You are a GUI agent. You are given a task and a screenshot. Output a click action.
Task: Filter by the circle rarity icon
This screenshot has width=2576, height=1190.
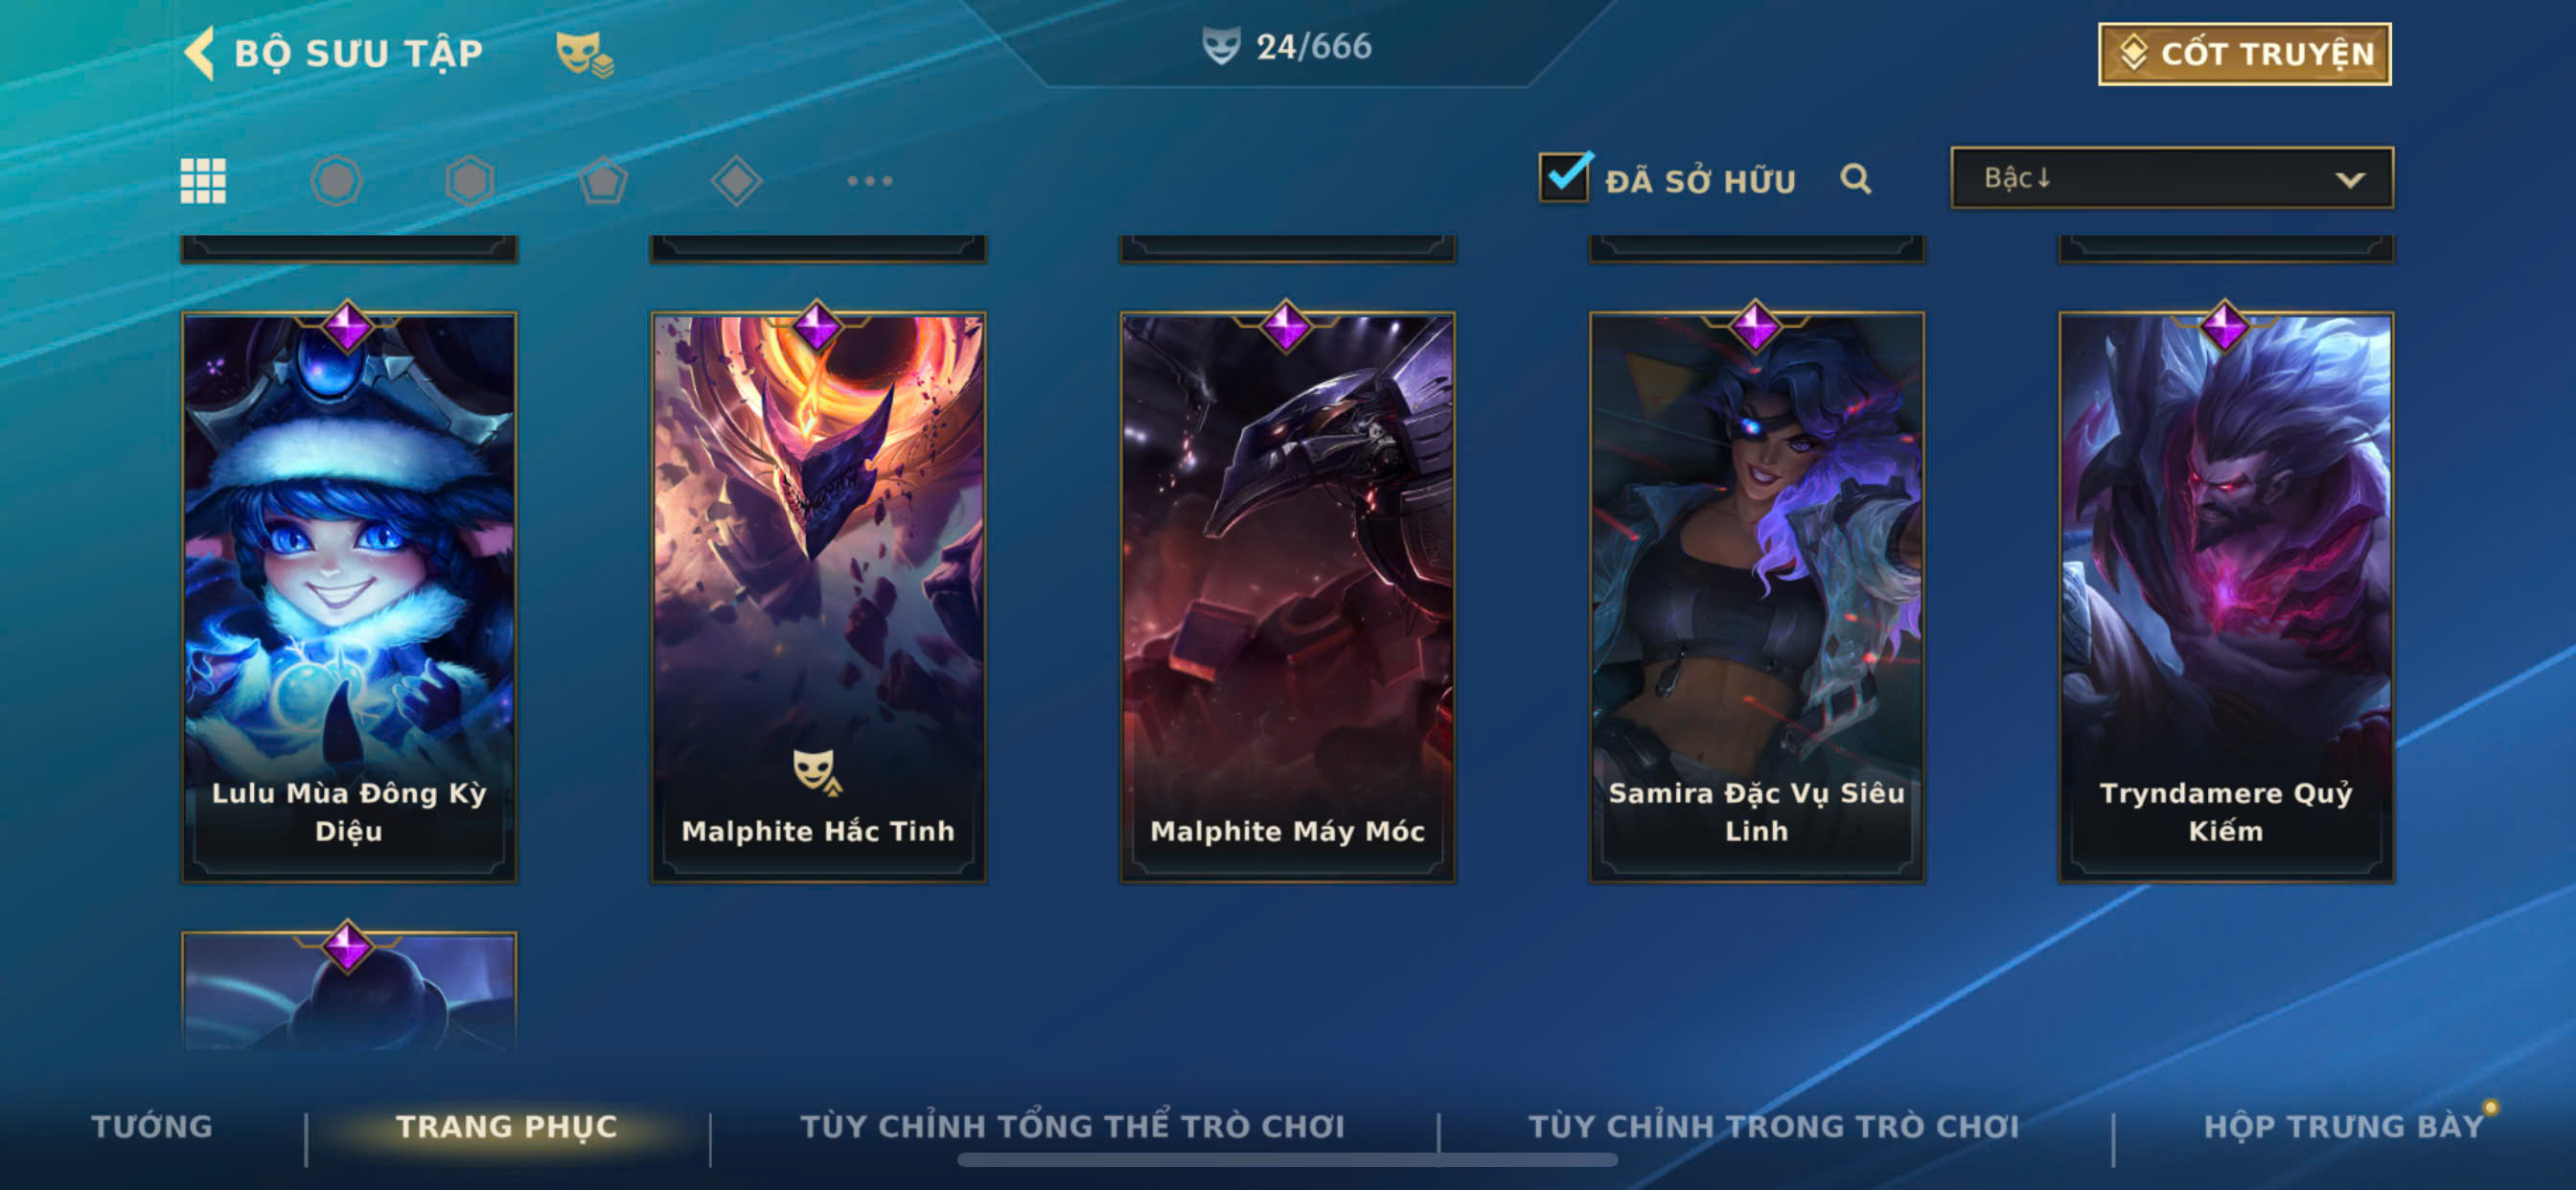tap(336, 181)
